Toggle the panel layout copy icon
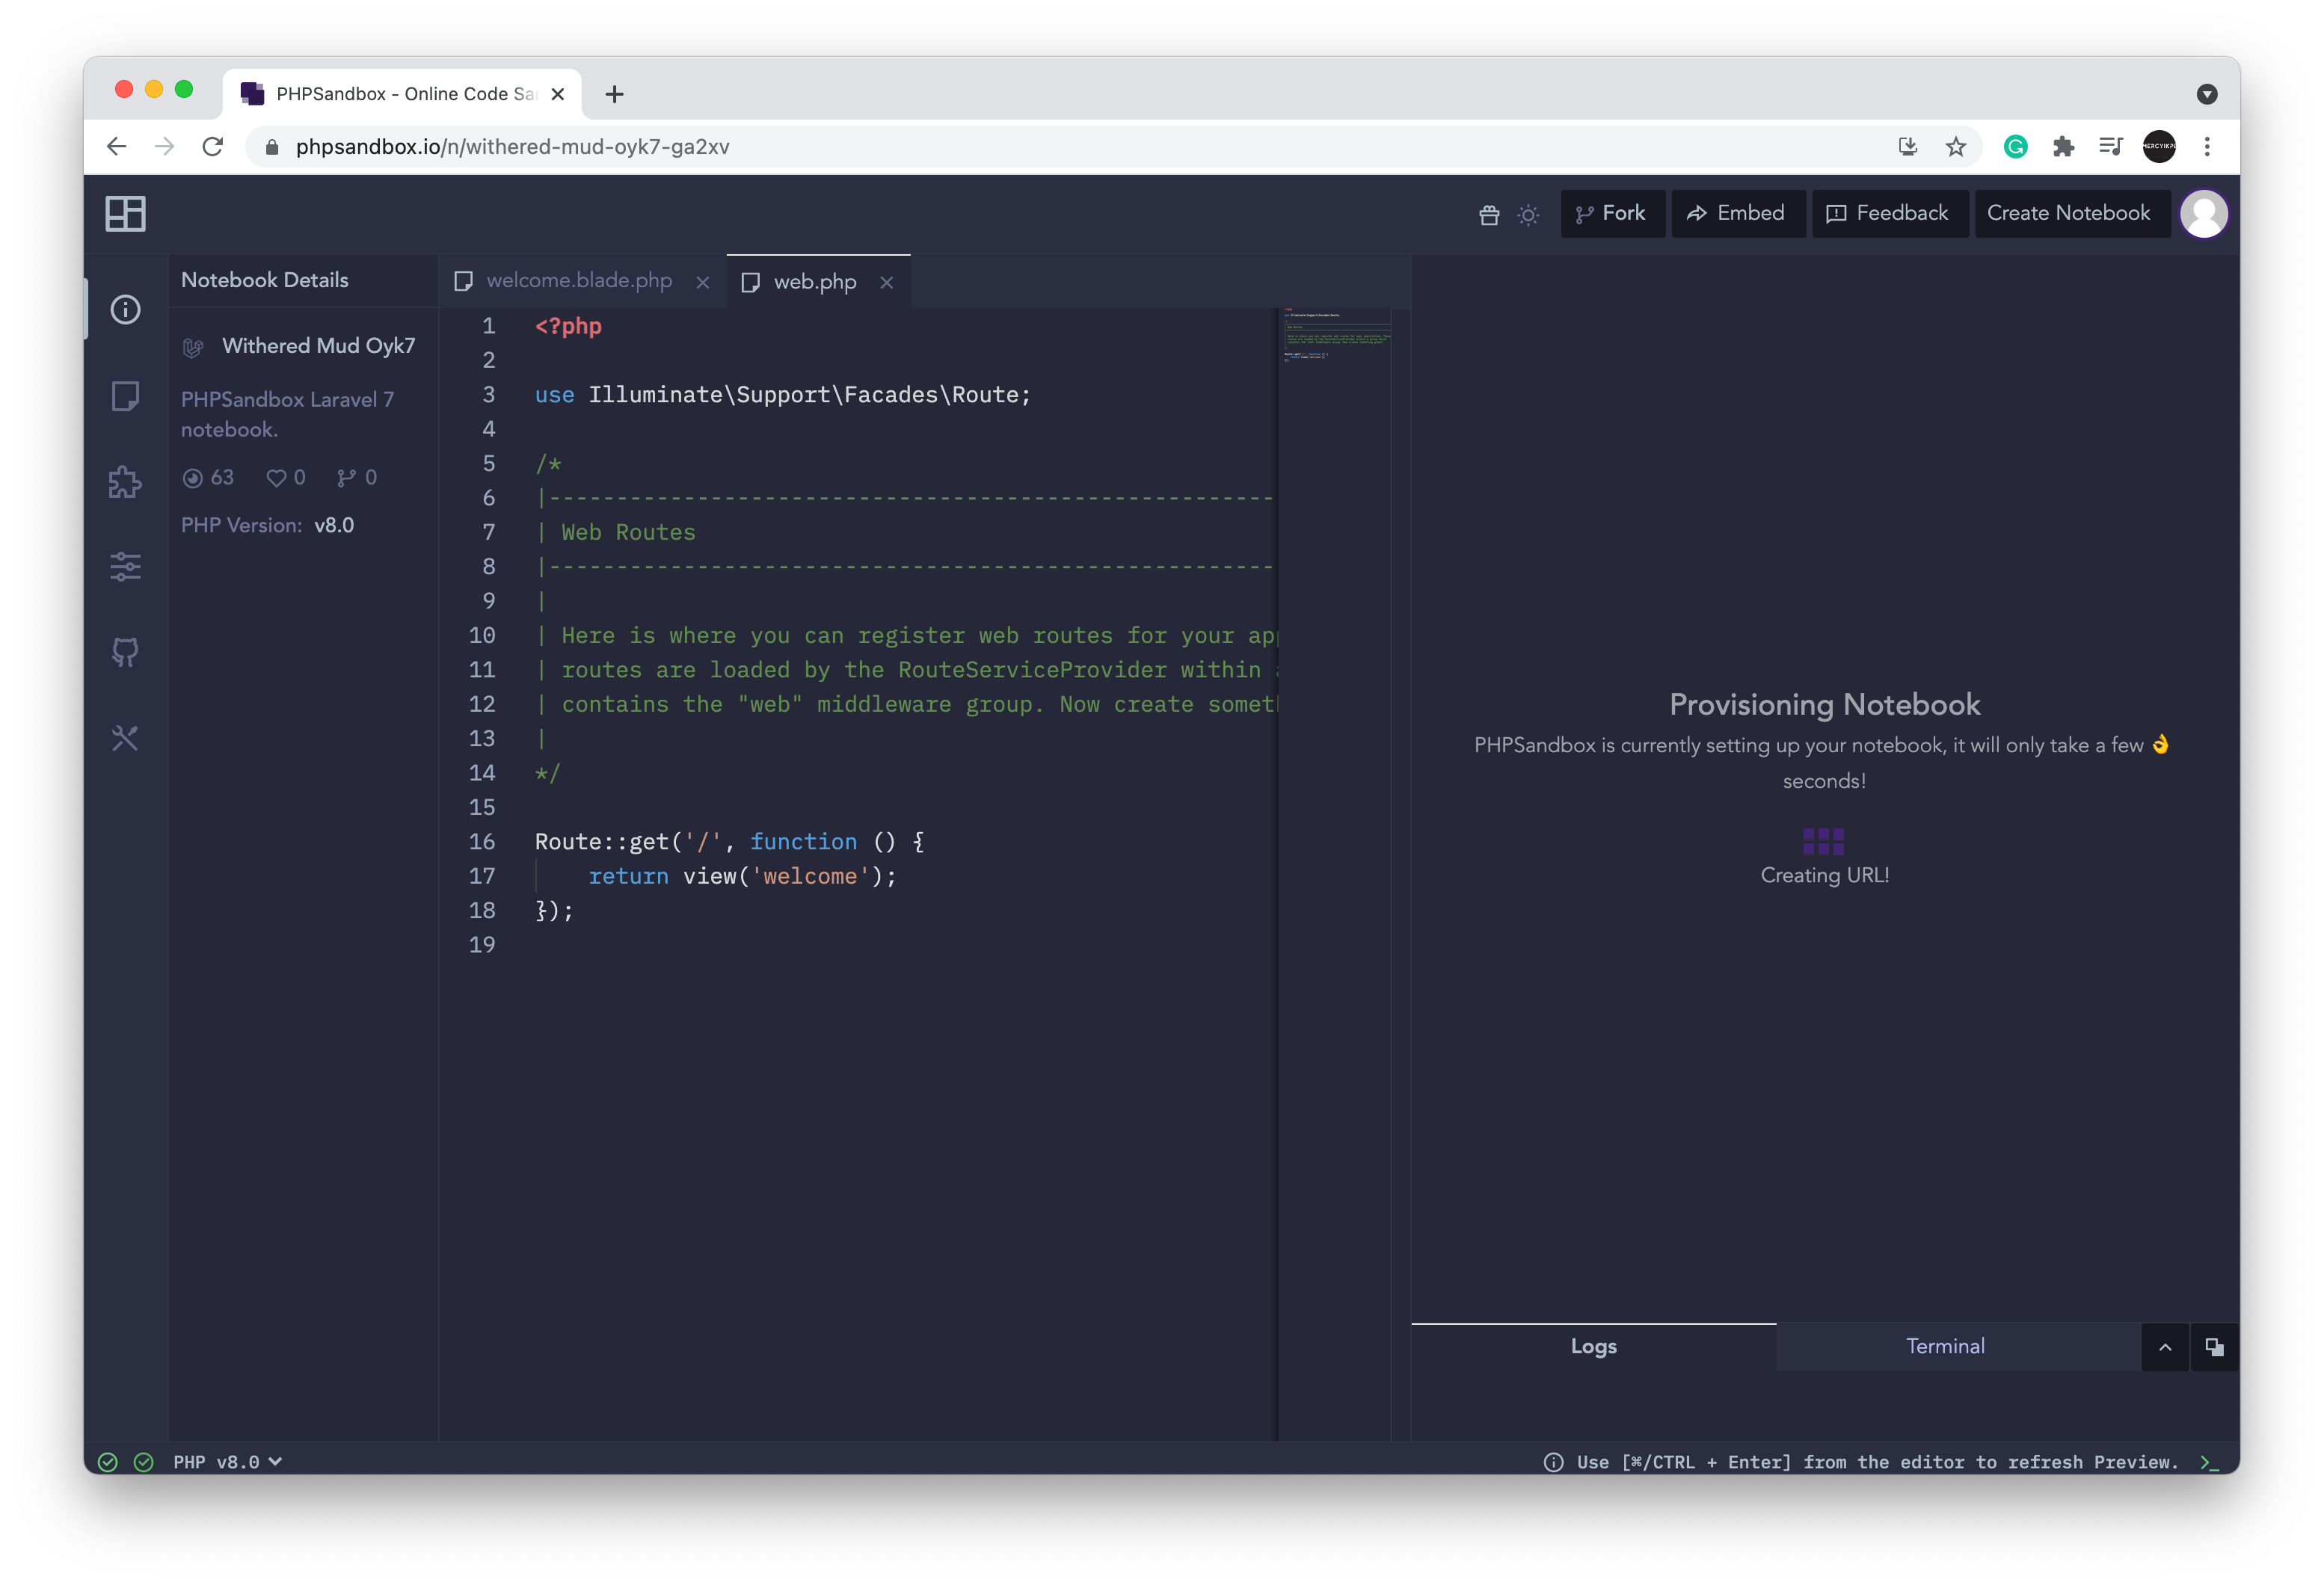 pyautogui.click(x=2214, y=1346)
